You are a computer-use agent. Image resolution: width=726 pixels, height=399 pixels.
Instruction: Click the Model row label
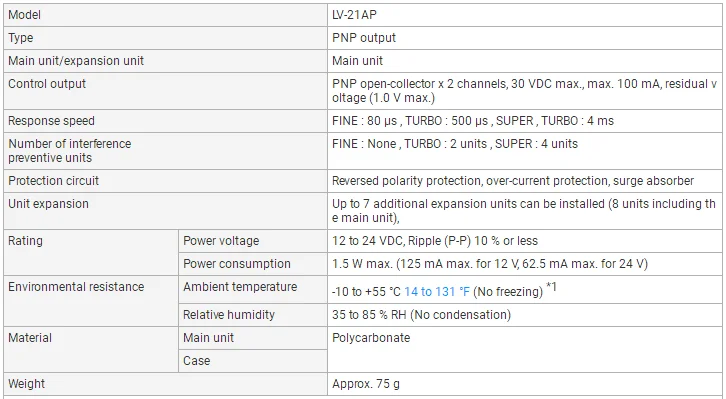click(x=25, y=15)
